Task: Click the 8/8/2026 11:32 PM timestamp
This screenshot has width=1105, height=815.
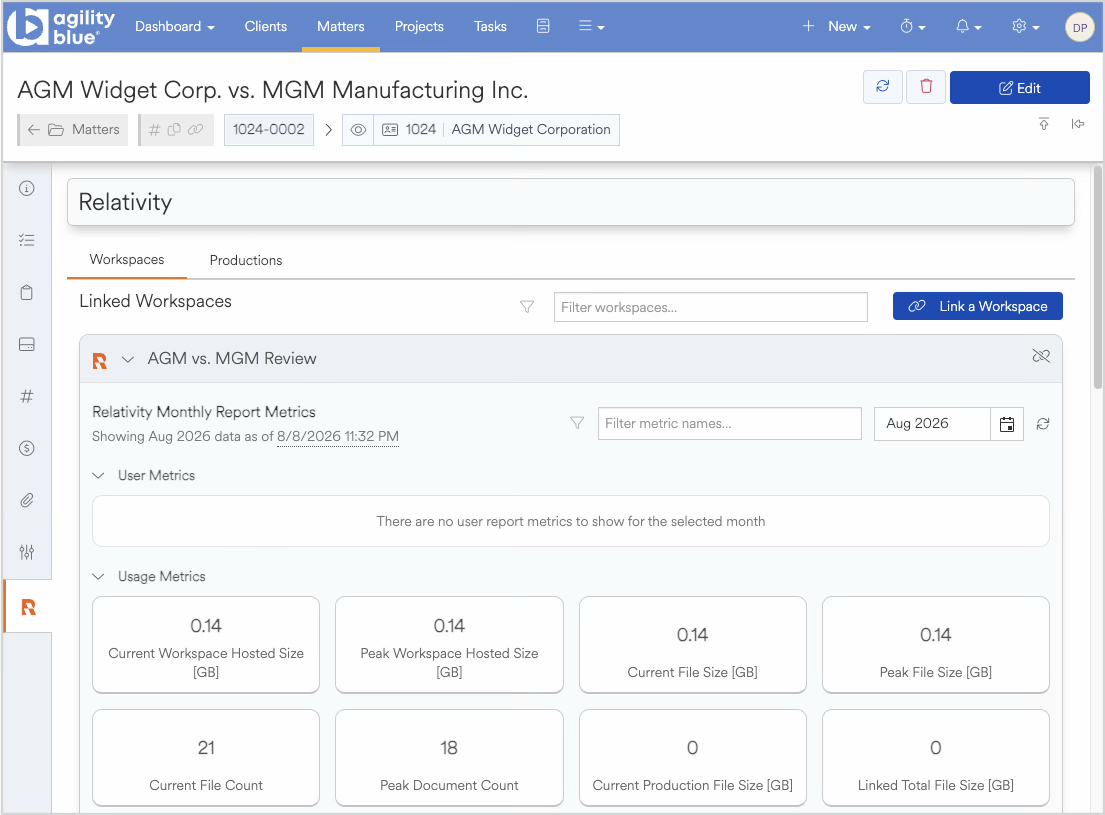Action: pyautogui.click(x=338, y=436)
